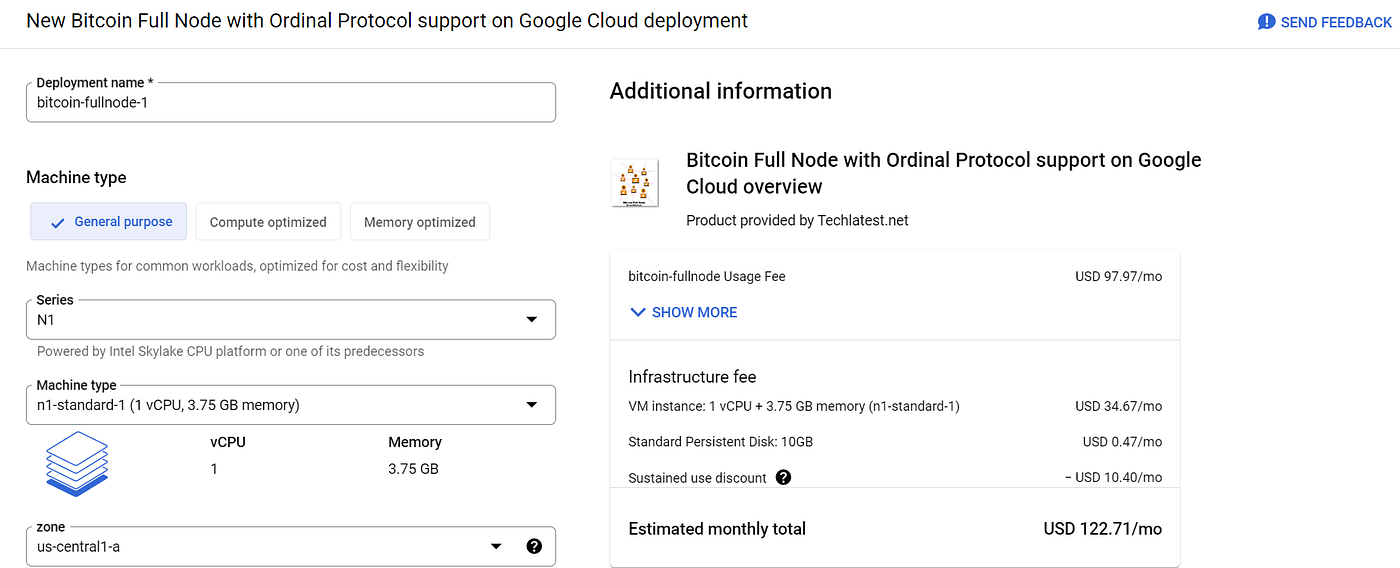
Task: Click the Standard Persistent Disk: 10GB line
Action: point(720,441)
